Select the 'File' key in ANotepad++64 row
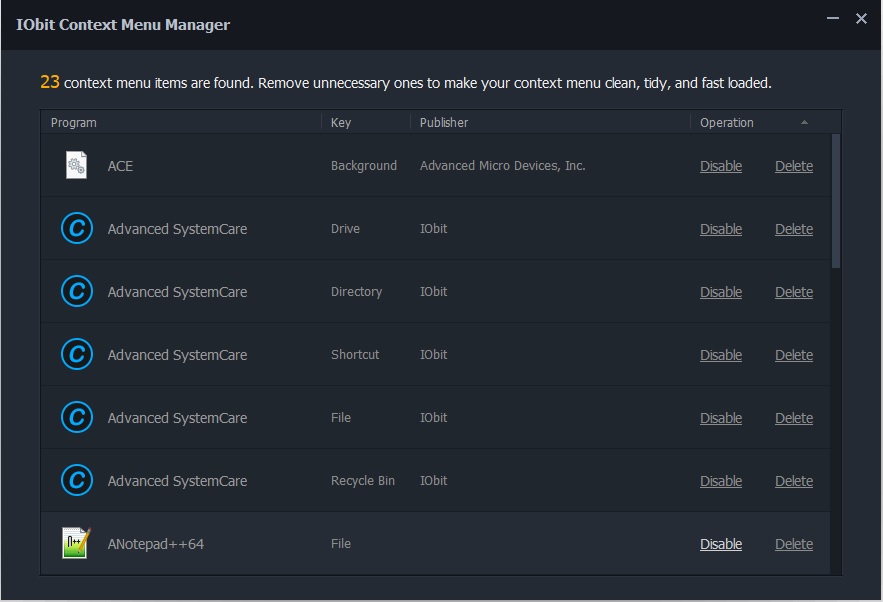883x602 pixels. click(341, 544)
